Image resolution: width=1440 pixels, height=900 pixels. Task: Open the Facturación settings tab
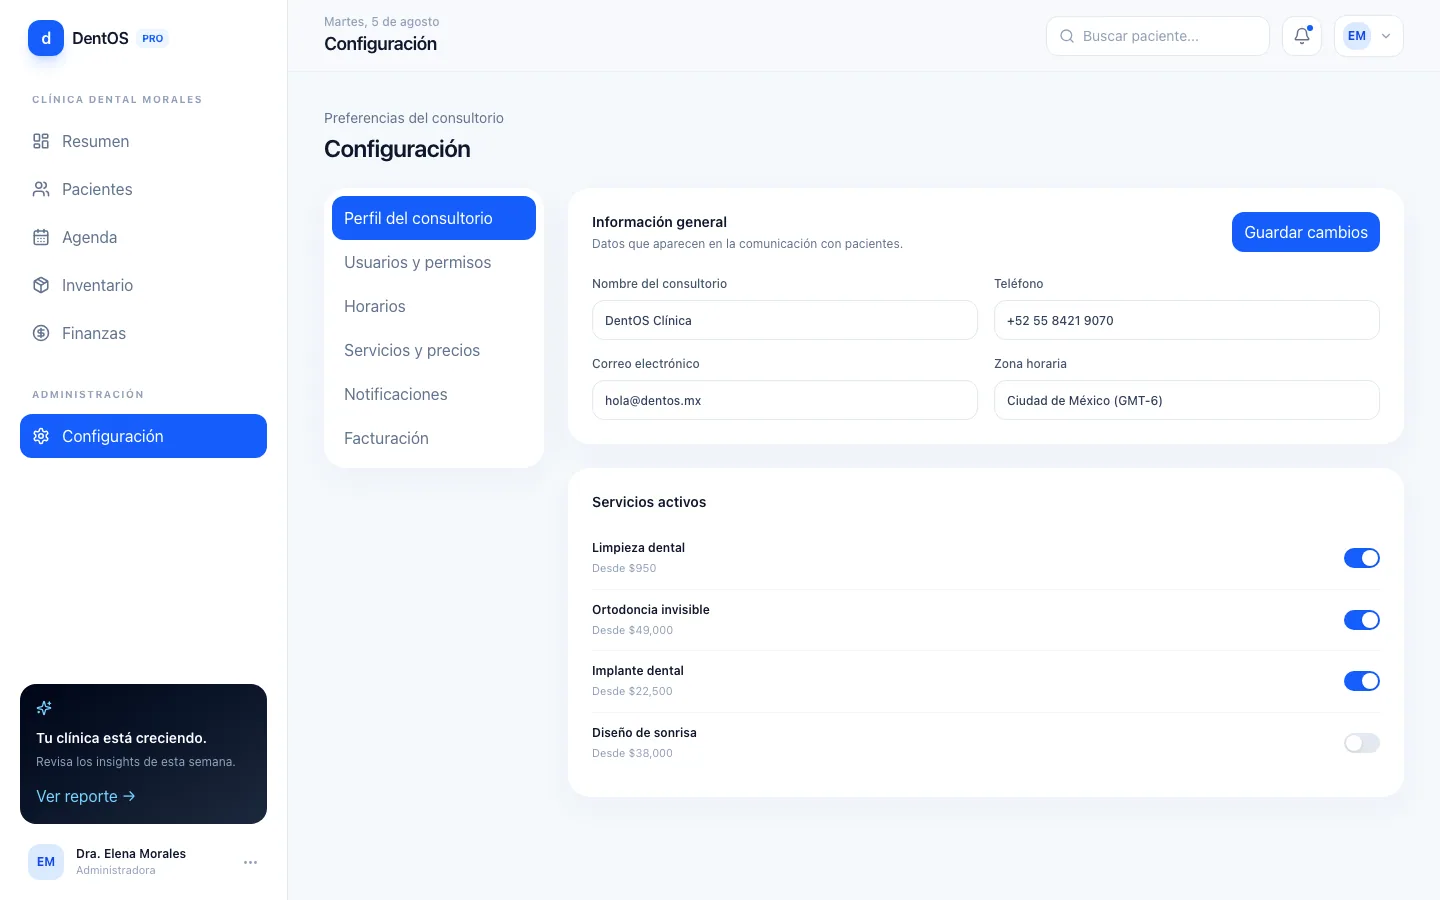click(434, 438)
